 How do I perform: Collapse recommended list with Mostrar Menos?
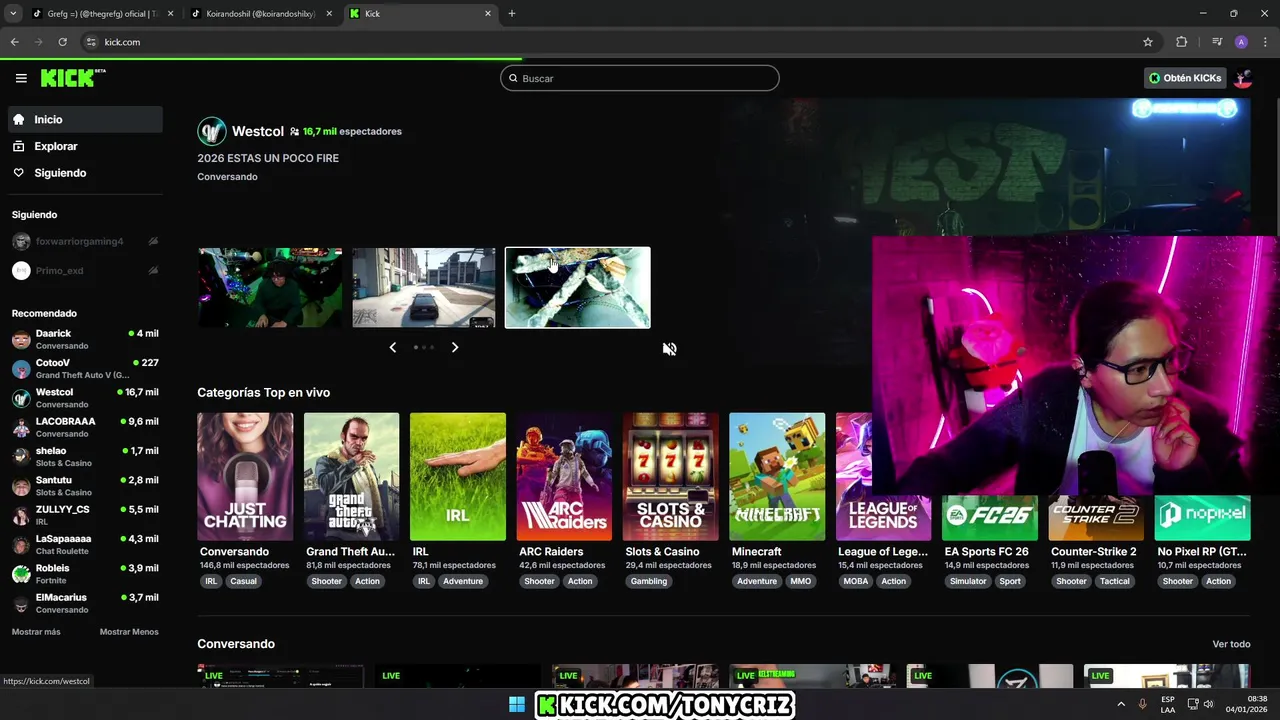tap(129, 632)
